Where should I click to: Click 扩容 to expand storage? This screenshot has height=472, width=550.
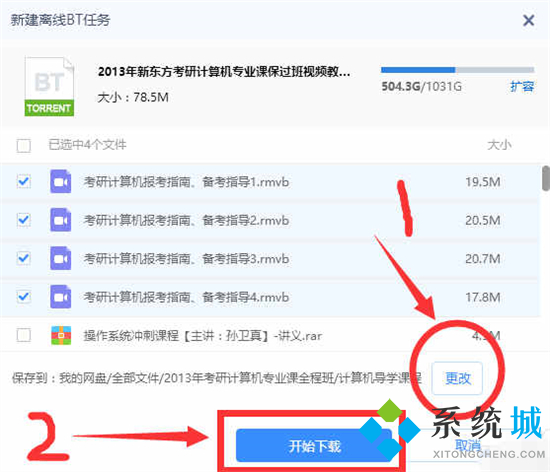[x=522, y=86]
